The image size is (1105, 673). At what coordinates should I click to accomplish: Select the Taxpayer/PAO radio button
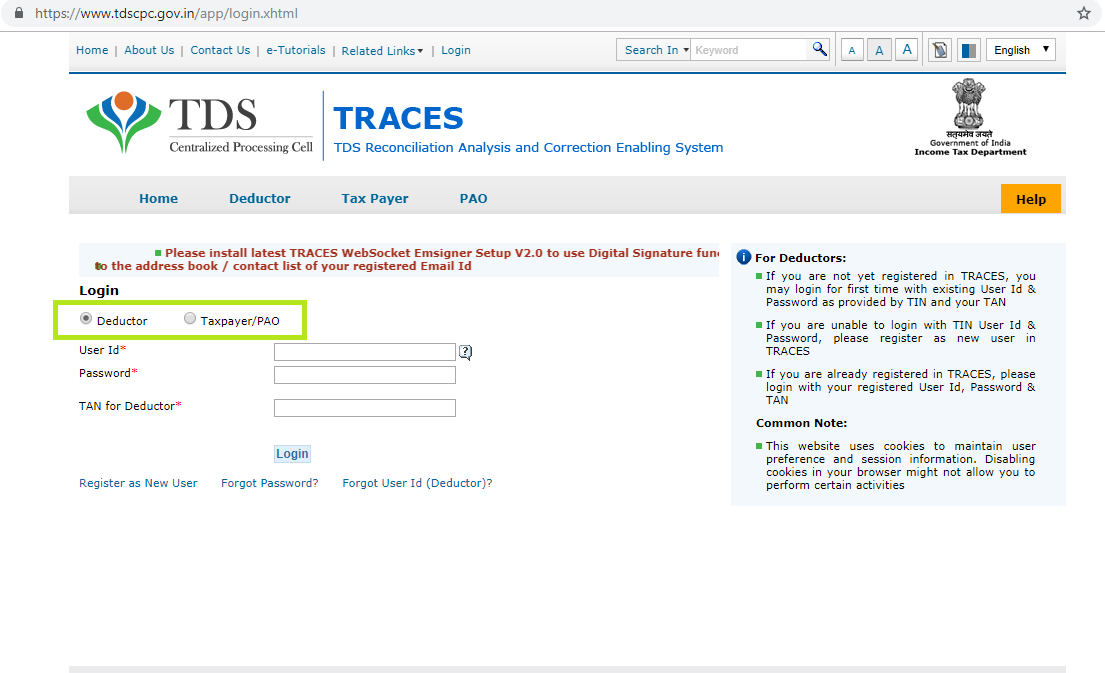[x=190, y=319]
